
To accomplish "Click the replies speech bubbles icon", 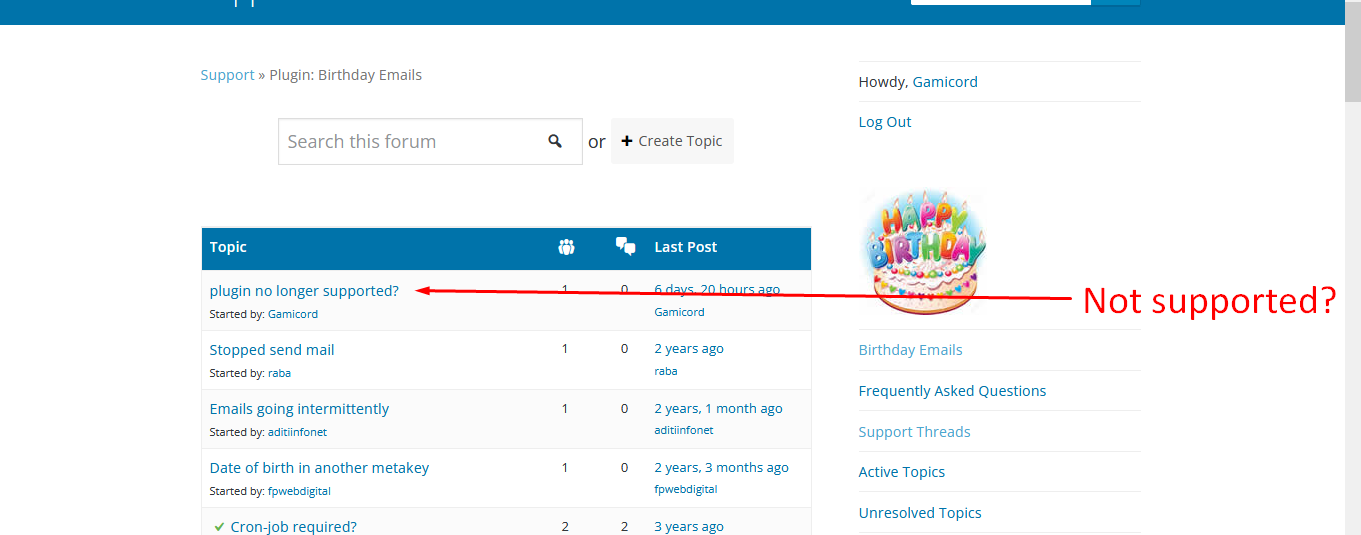I will coord(626,247).
